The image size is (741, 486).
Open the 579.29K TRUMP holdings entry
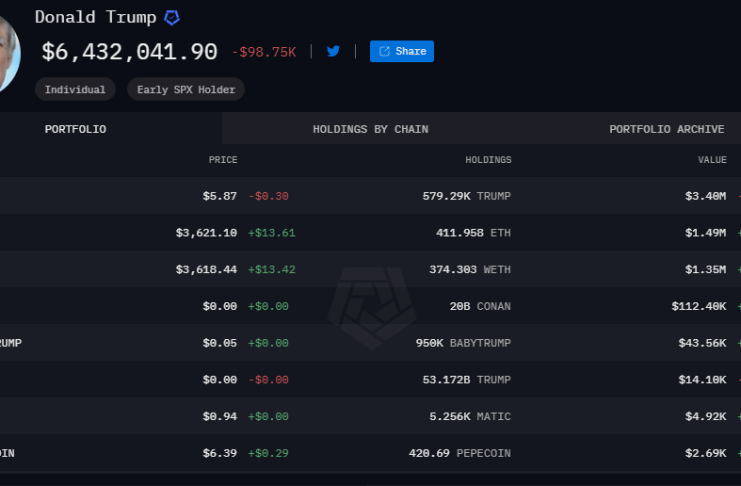[x=466, y=196]
